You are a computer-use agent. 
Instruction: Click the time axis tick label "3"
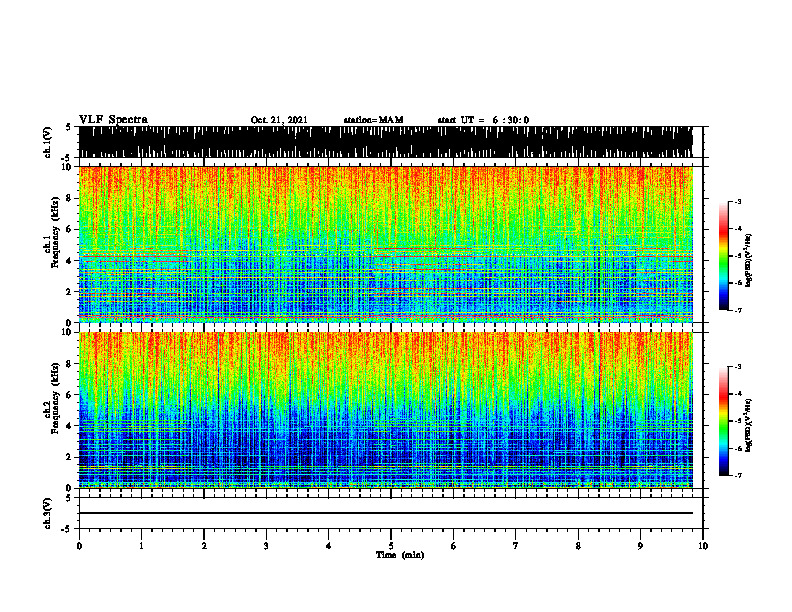(266, 546)
